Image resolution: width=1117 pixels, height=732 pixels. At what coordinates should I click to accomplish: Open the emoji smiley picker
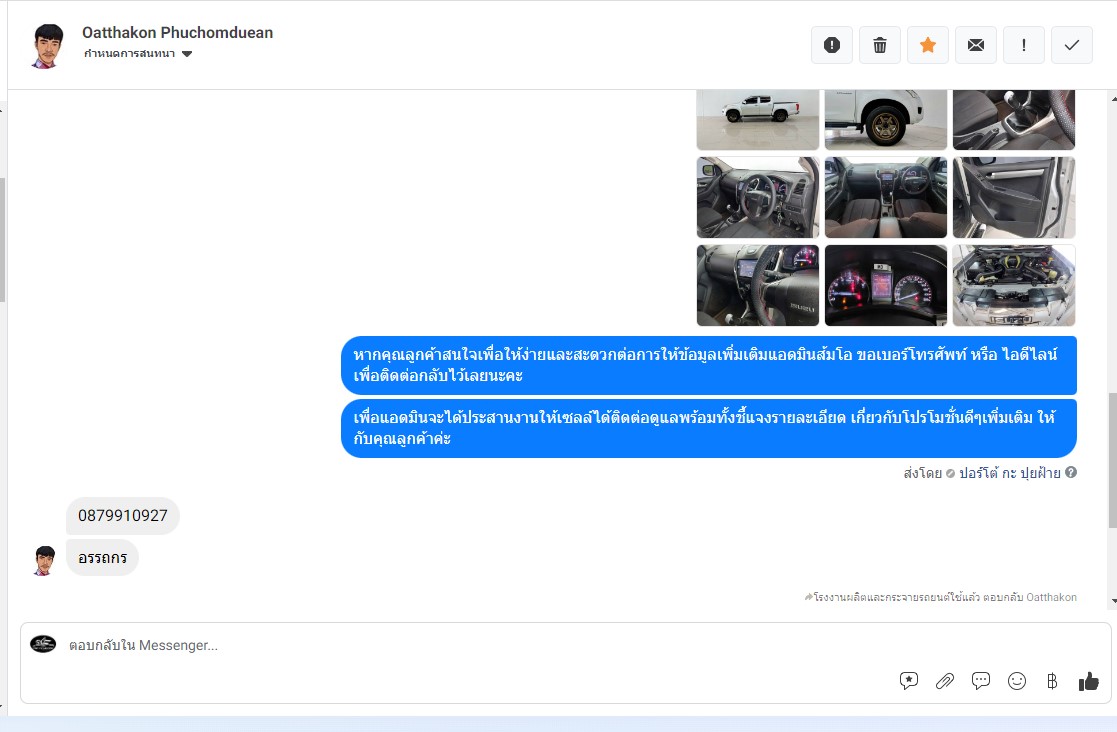(1017, 681)
